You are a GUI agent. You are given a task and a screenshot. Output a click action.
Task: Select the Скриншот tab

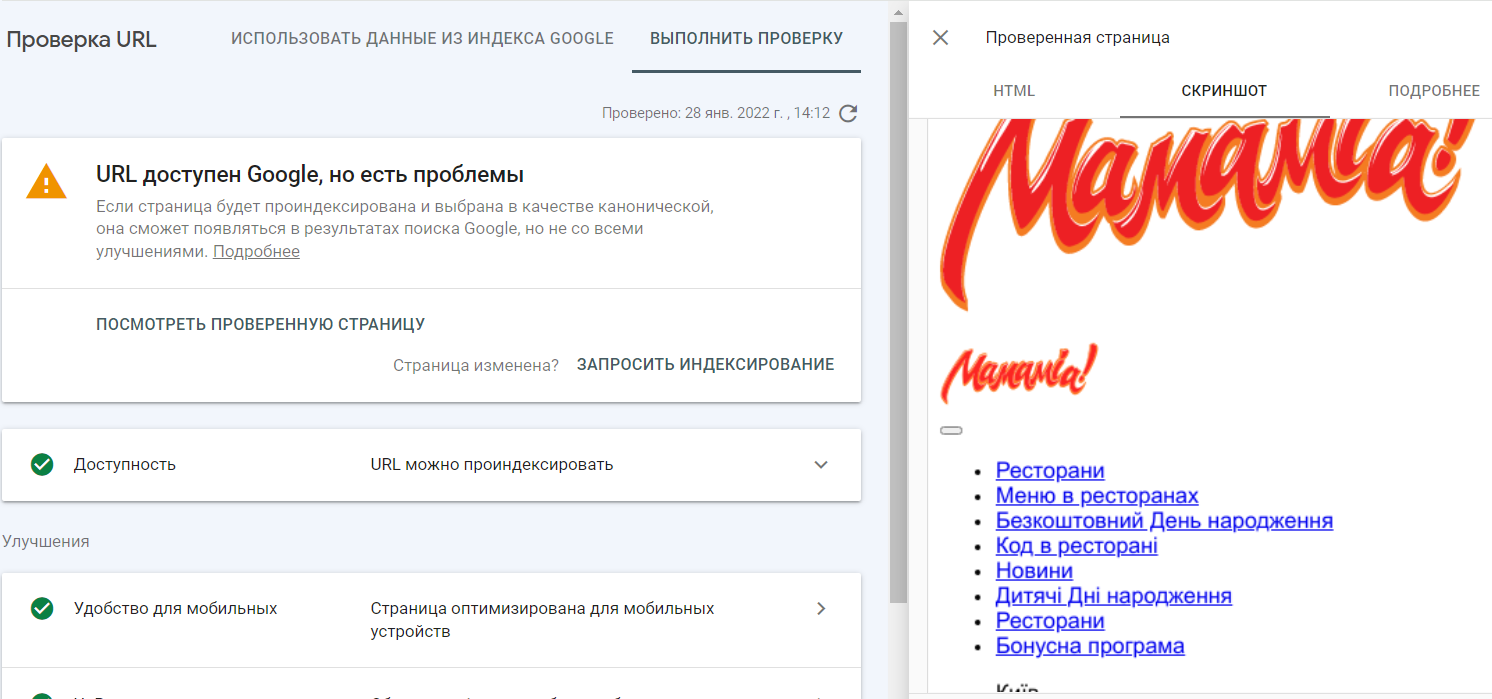tap(1224, 91)
